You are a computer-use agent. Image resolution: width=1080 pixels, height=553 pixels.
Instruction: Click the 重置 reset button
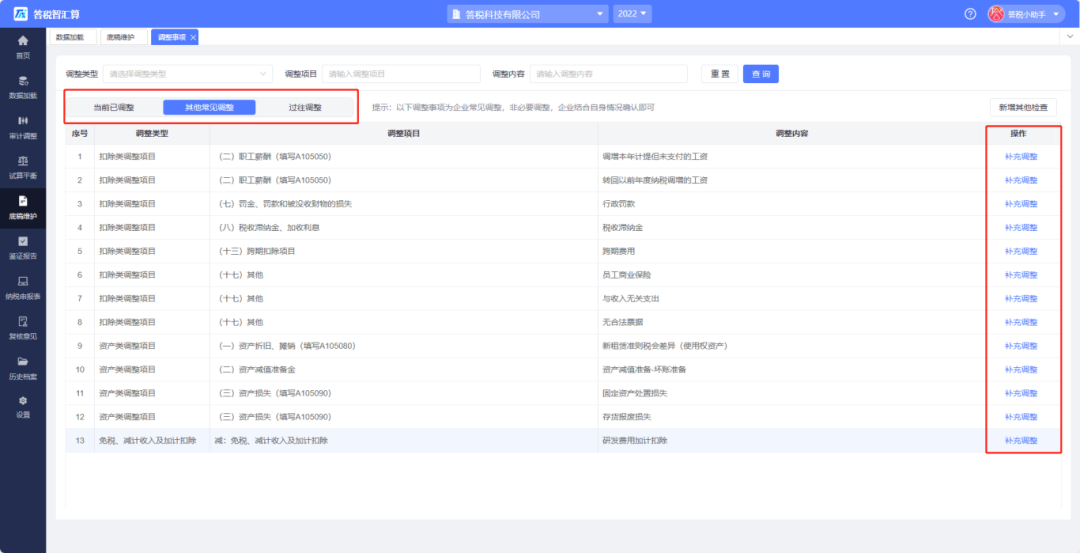coord(720,74)
